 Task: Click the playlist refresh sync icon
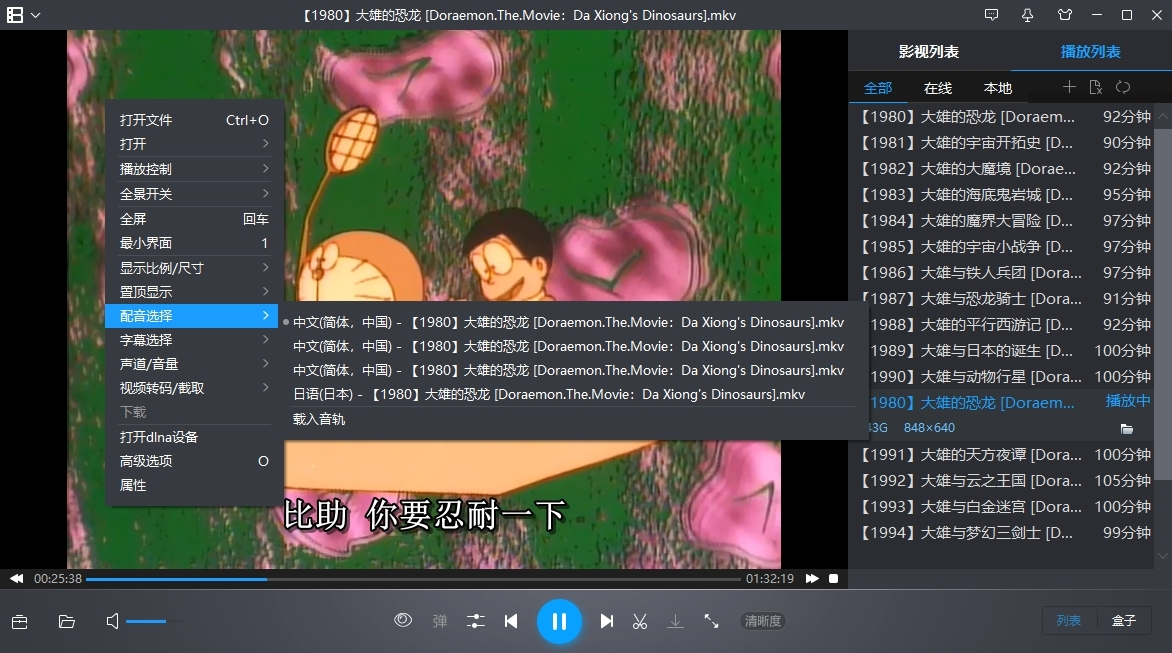coord(1123,87)
